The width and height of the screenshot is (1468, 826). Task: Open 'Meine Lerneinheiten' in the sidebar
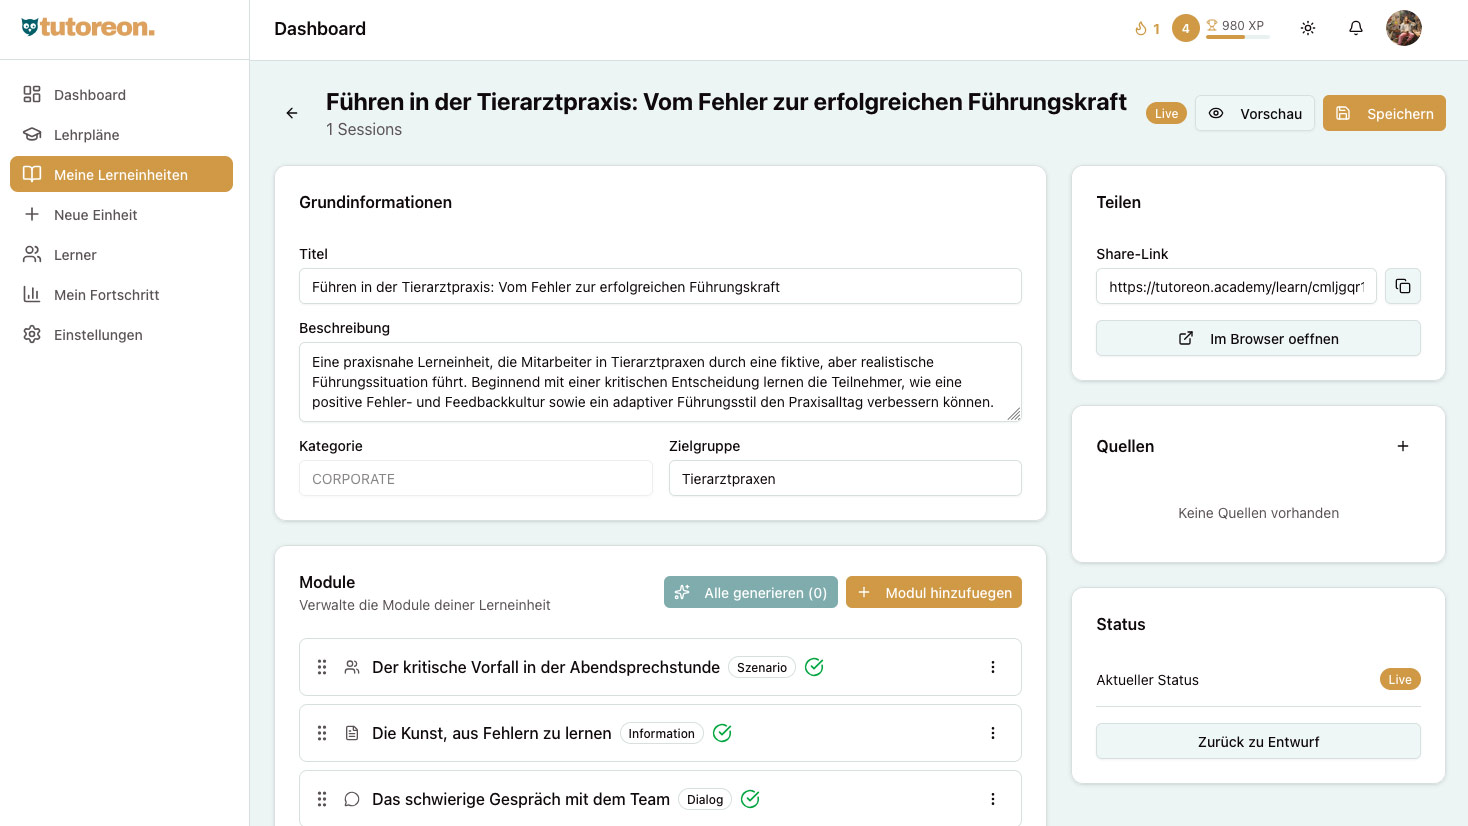[x=120, y=174]
